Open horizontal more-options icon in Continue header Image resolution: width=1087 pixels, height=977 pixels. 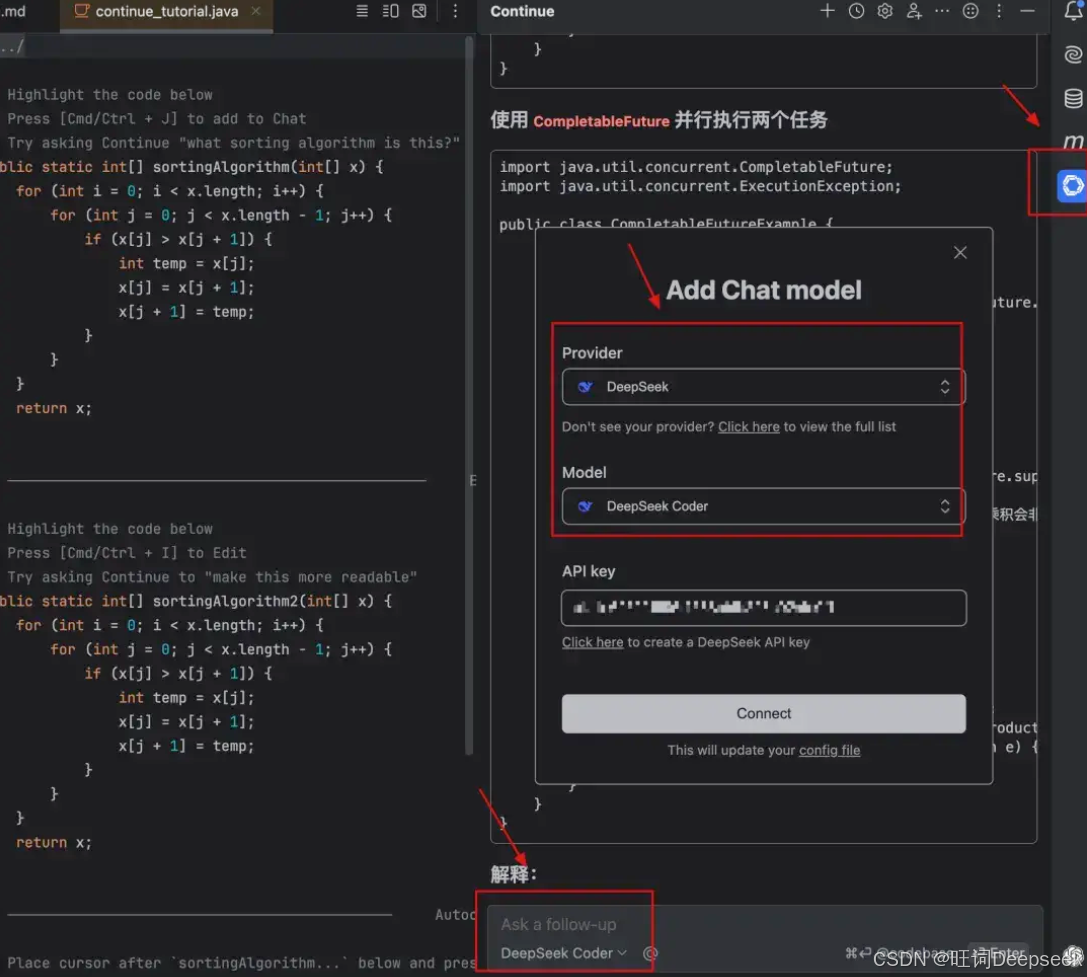click(941, 11)
